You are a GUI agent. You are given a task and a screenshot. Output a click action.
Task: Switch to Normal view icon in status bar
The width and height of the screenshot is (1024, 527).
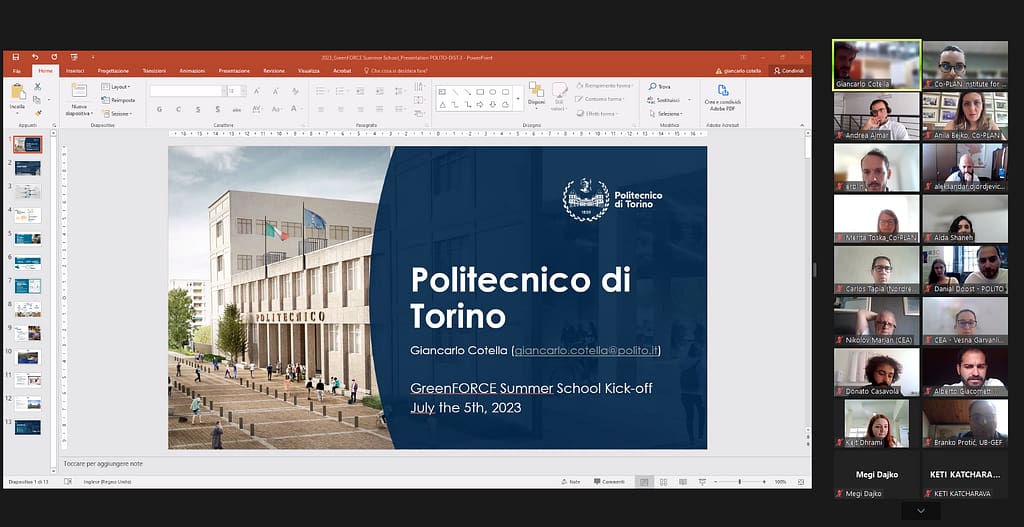[x=644, y=482]
